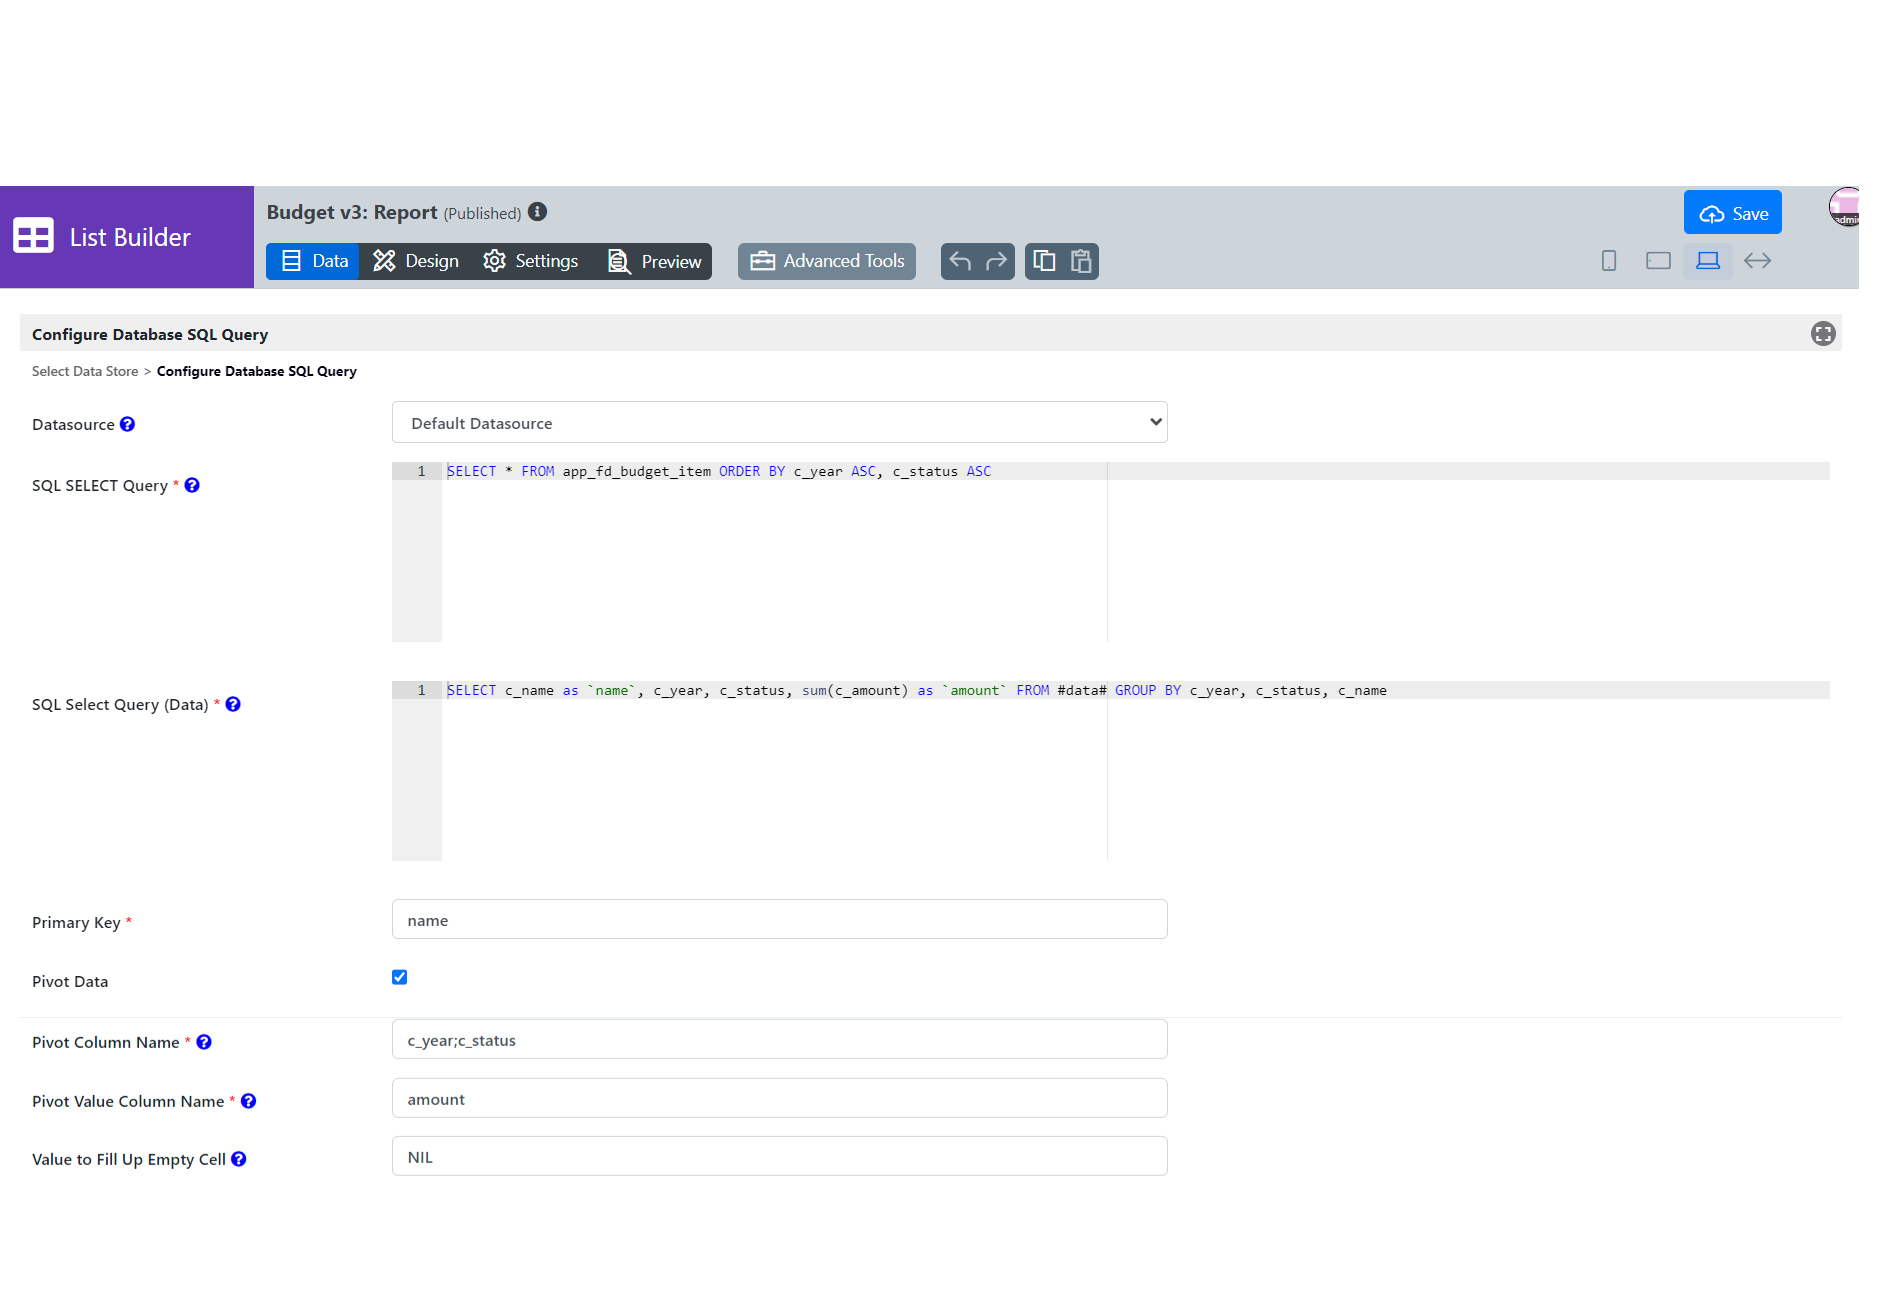Click the paste clipboard icon

click(1081, 261)
